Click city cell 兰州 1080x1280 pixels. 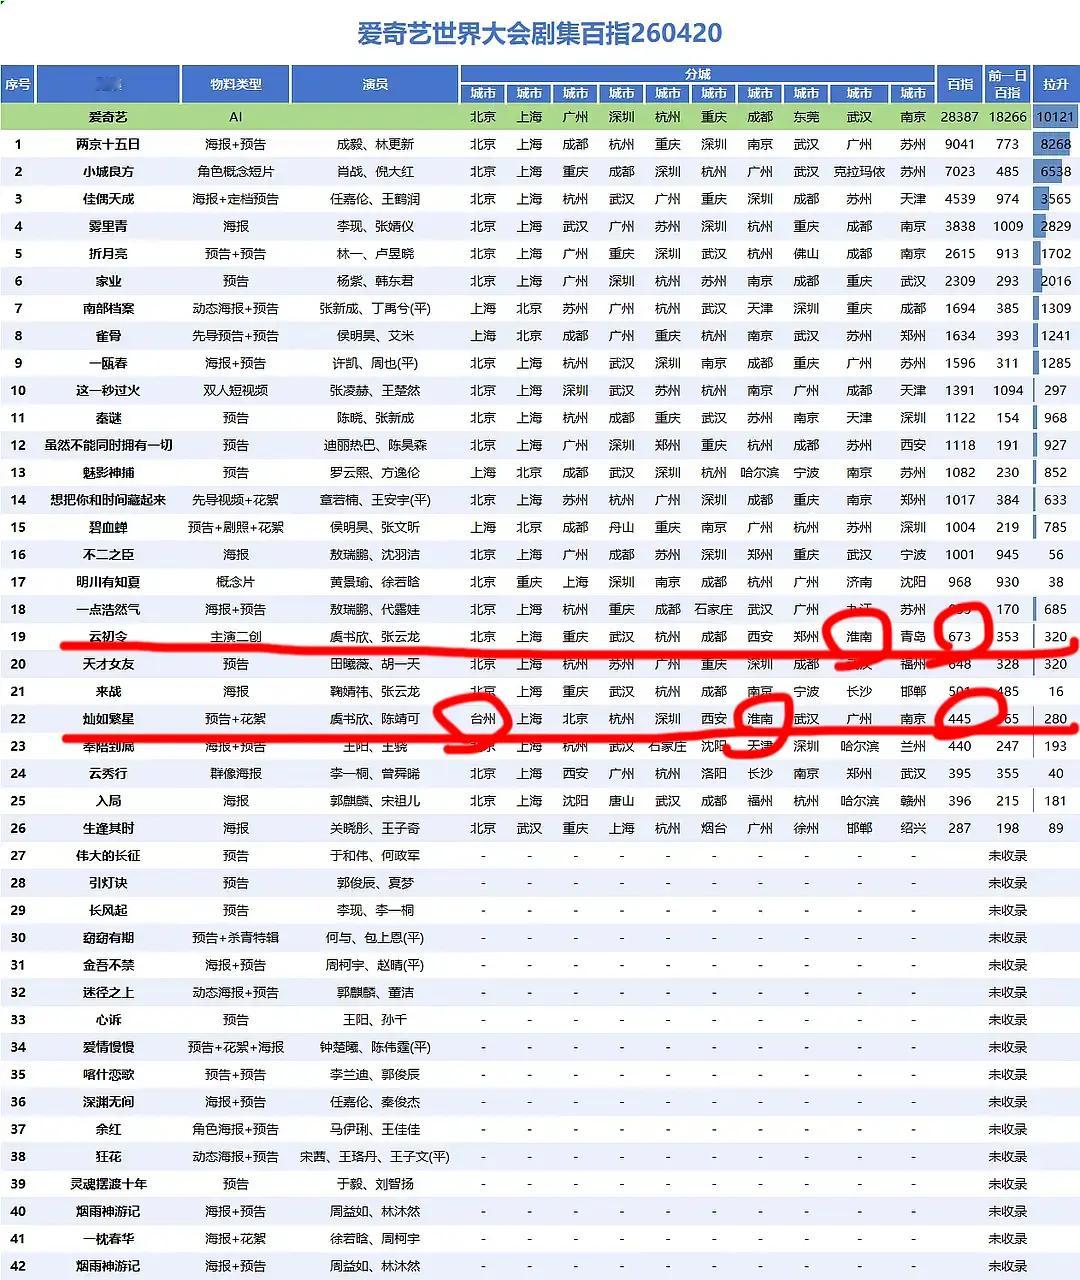[913, 746]
